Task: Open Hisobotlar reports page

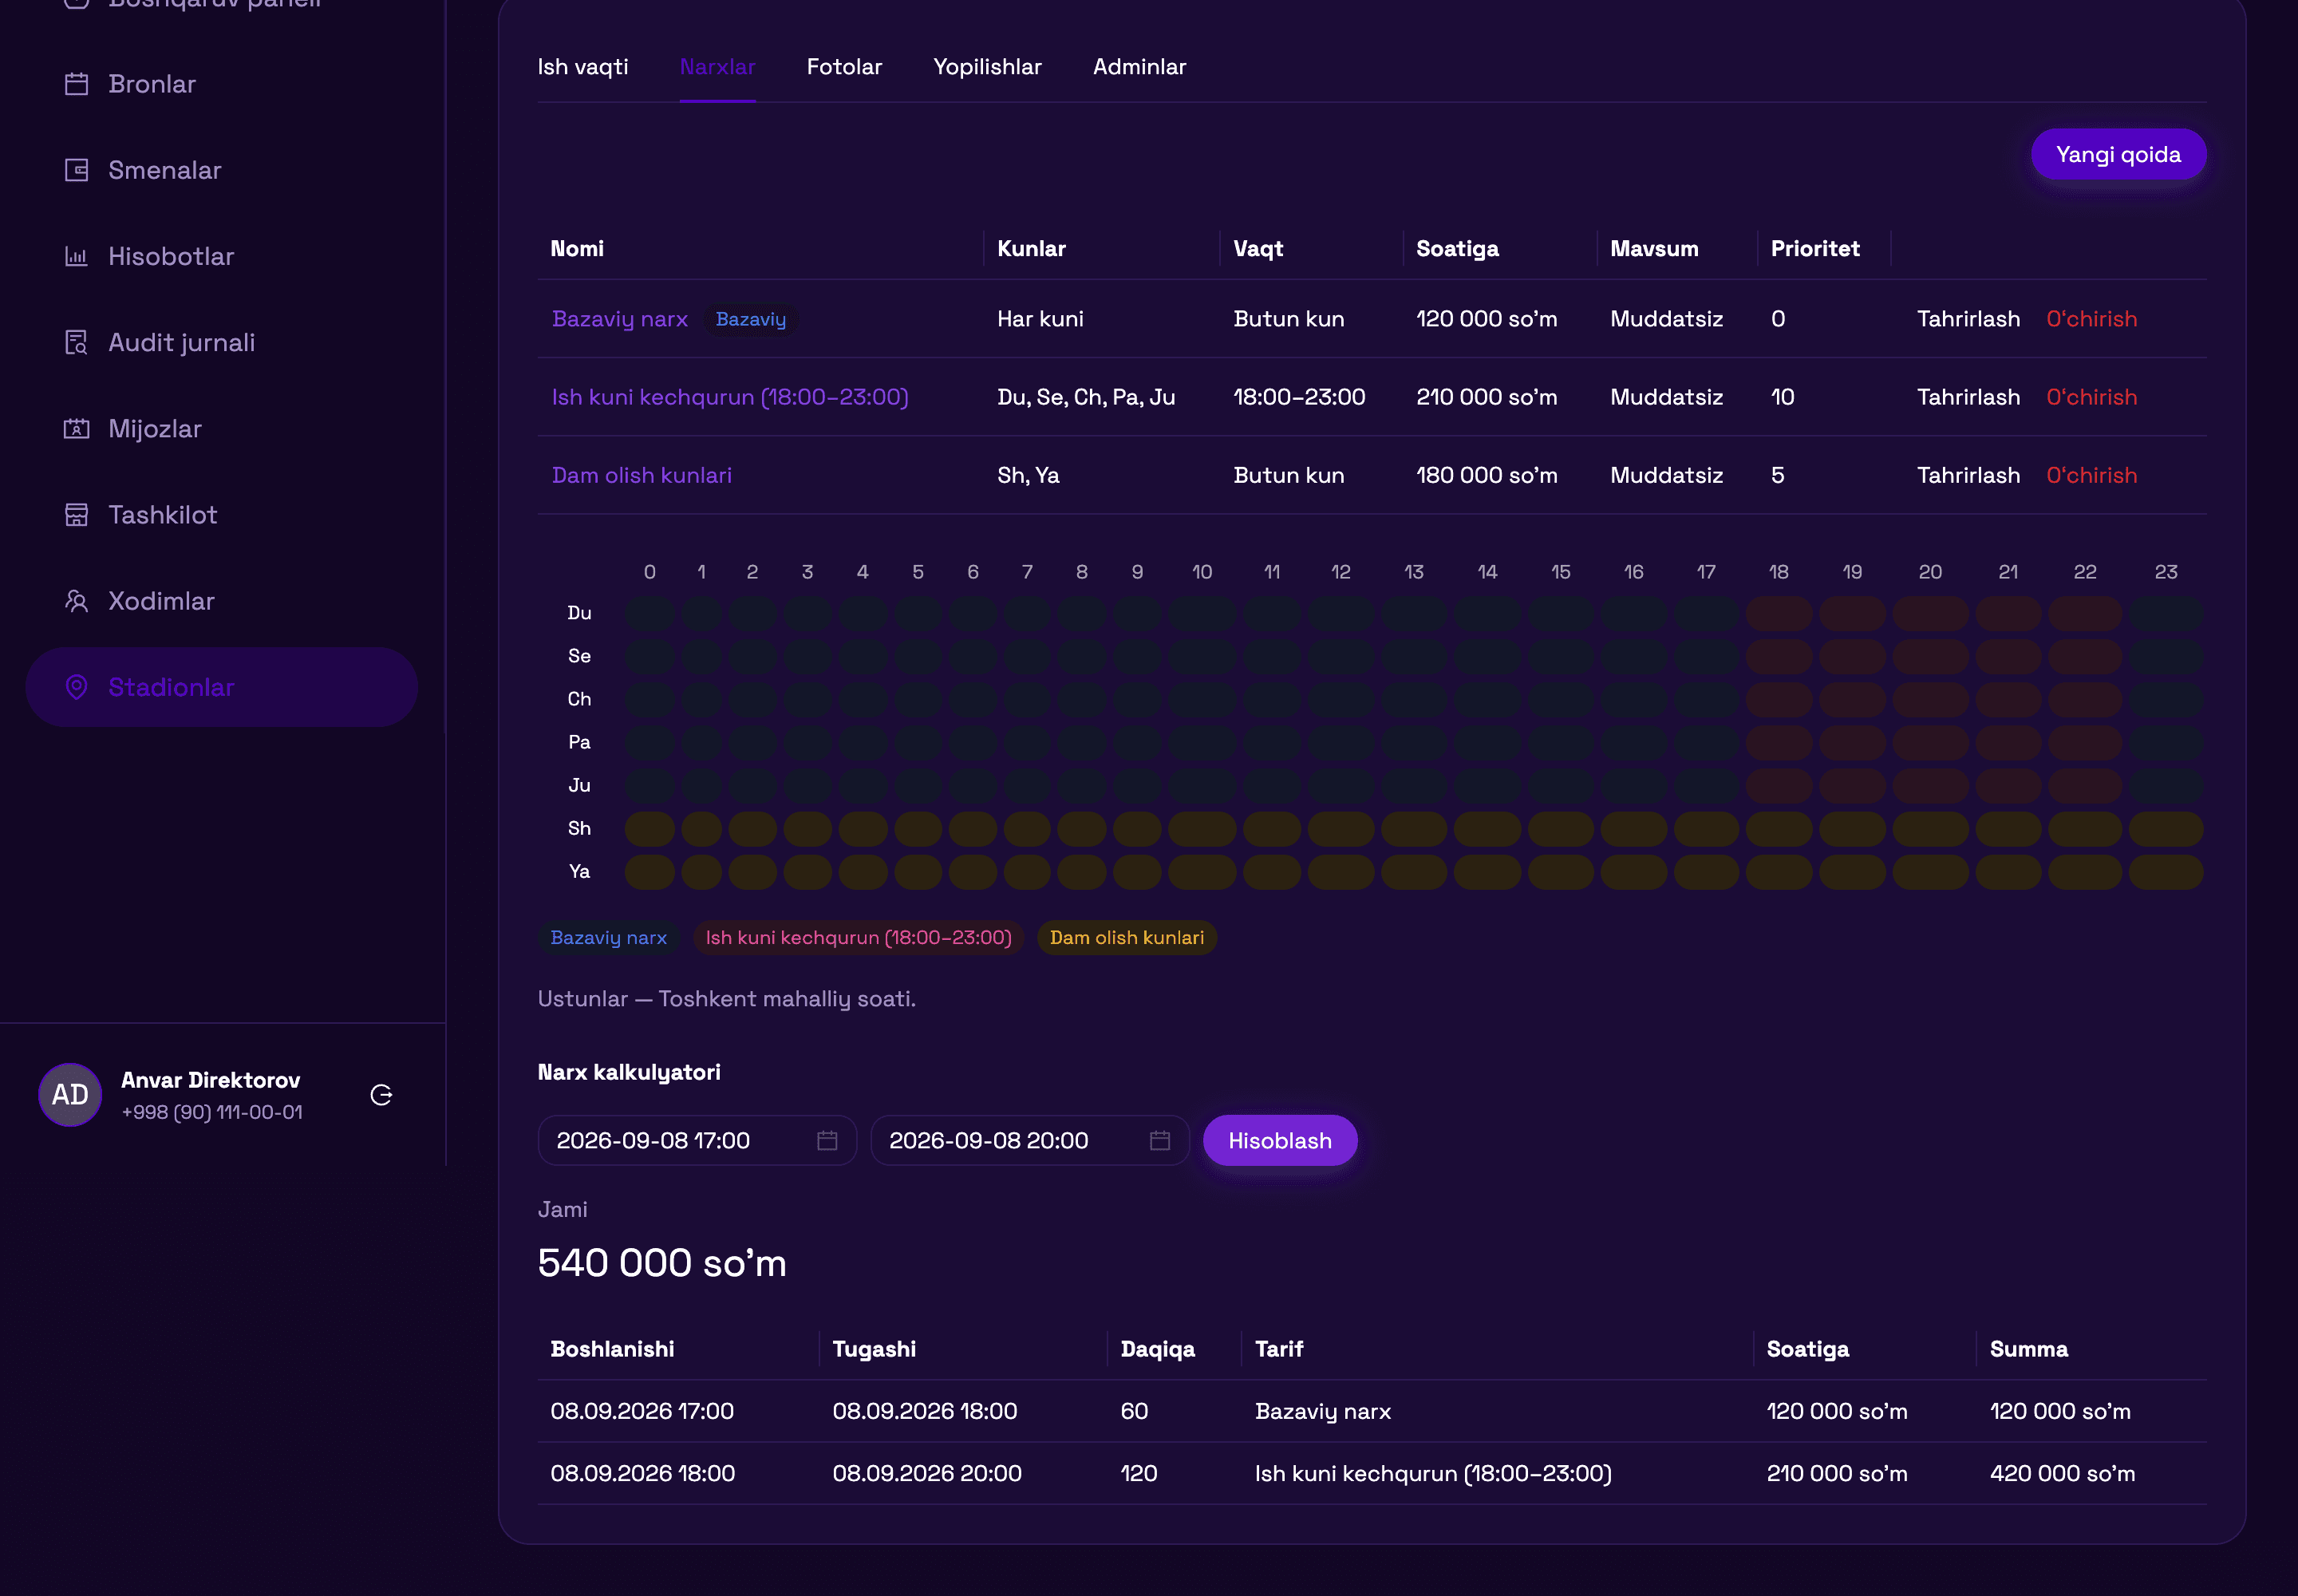Action: tap(222, 256)
